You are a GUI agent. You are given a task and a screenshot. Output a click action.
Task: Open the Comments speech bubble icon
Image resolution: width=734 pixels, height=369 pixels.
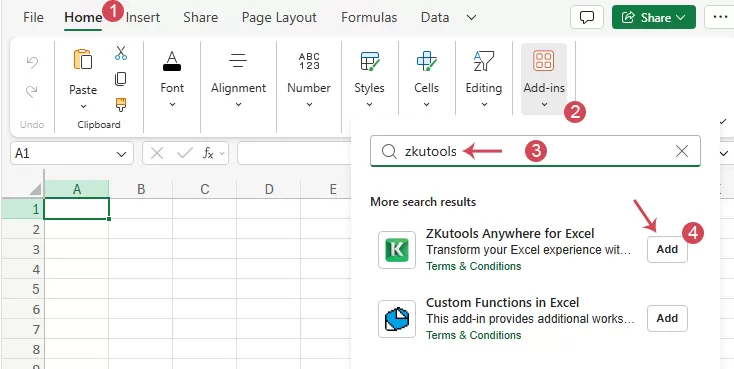pos(587,17)
